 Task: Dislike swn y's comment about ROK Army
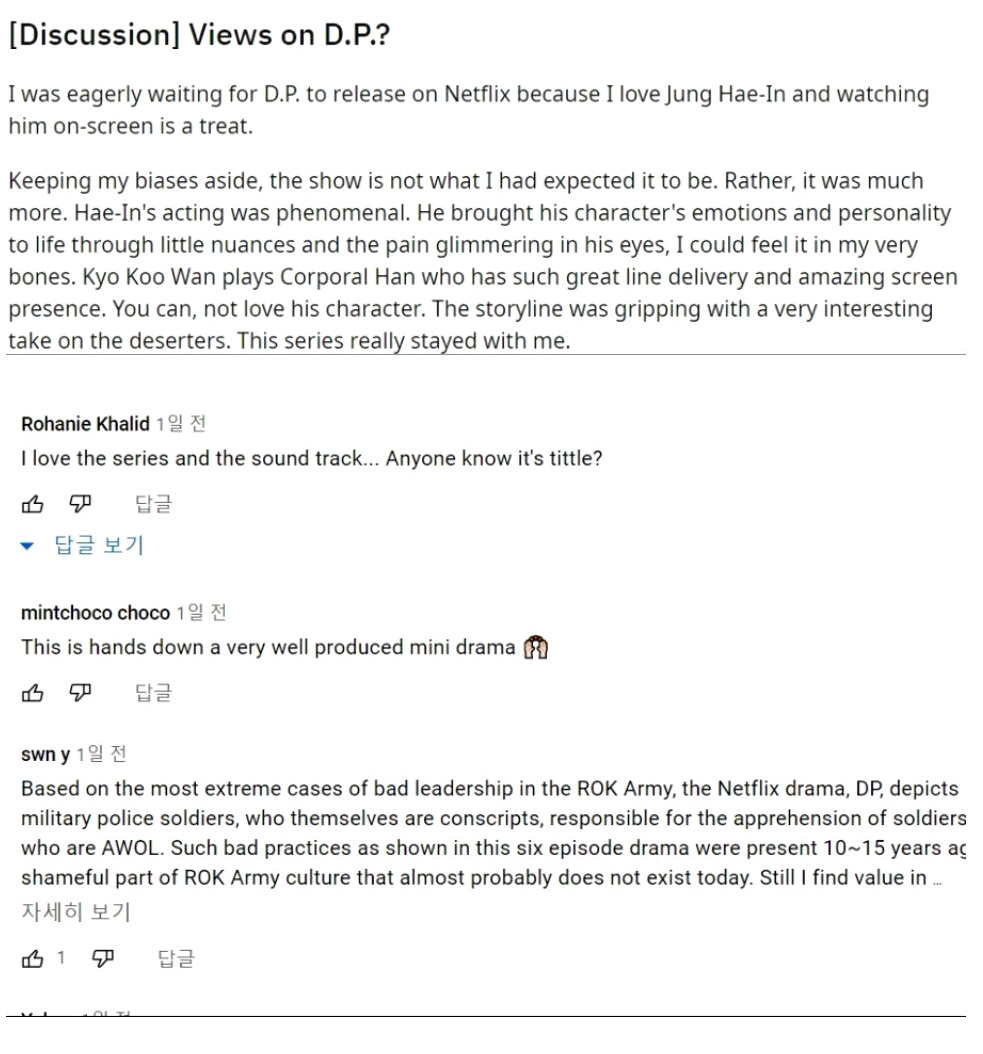(101, 960)
